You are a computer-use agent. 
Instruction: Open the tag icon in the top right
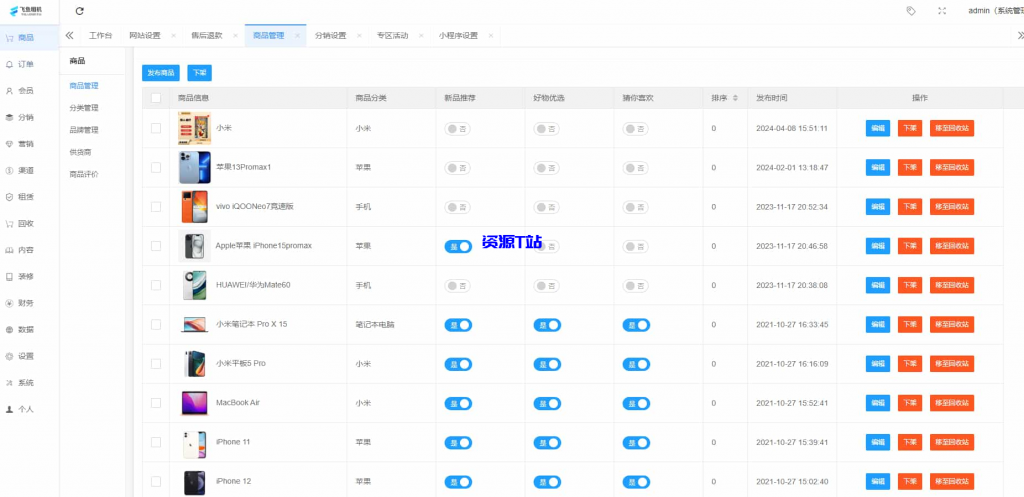[x=911, y=11]
